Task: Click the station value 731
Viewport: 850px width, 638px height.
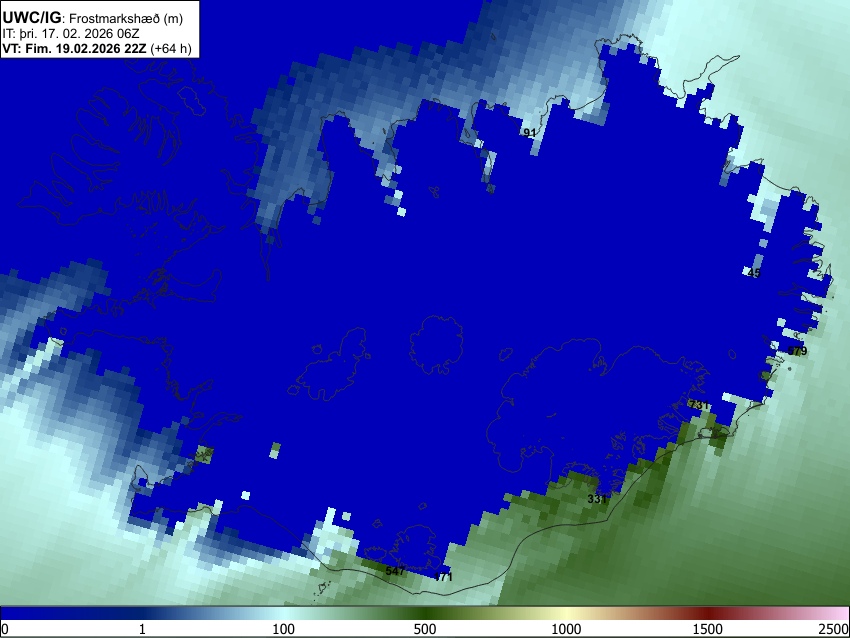Action: click(x=699, y=404)
